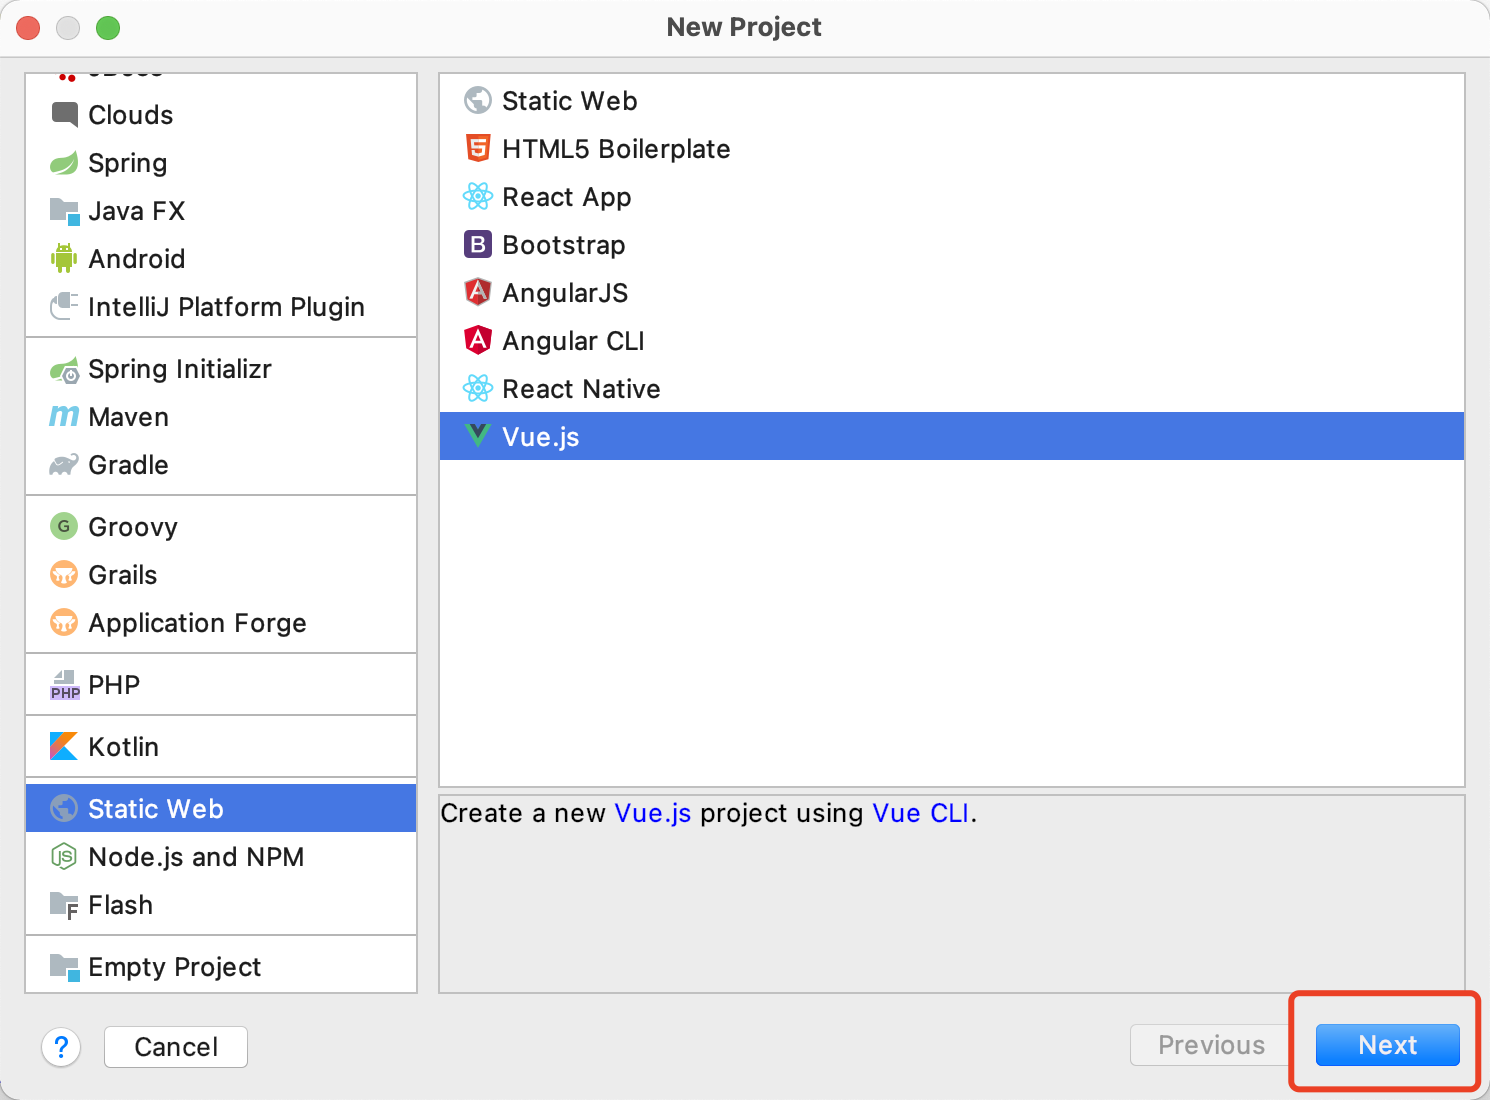Follow the Vue.js link in description

652,813
